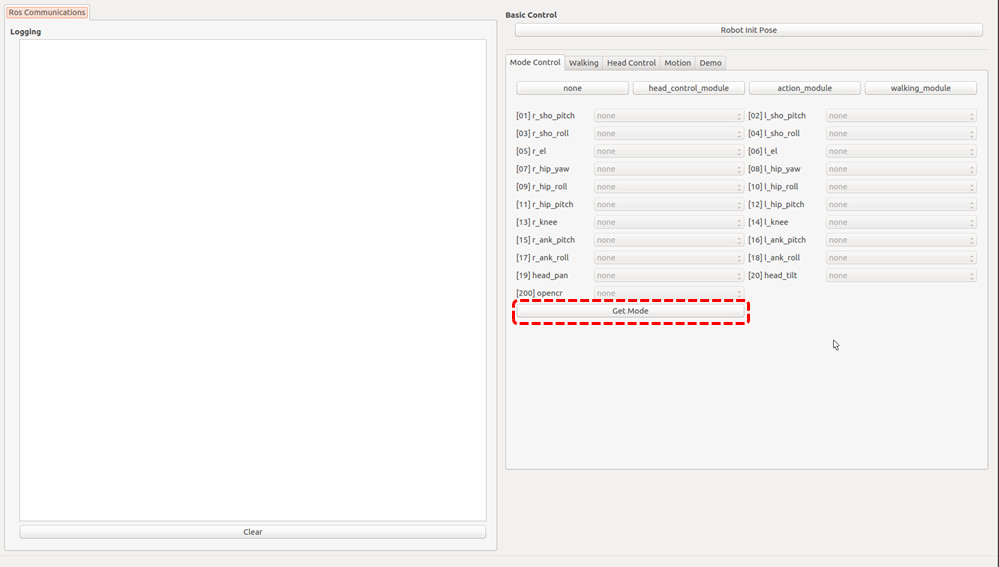Screen dimensions: 999x567
Task: Open the l_sho_pitch module dropdown
Action: (901, 116)
